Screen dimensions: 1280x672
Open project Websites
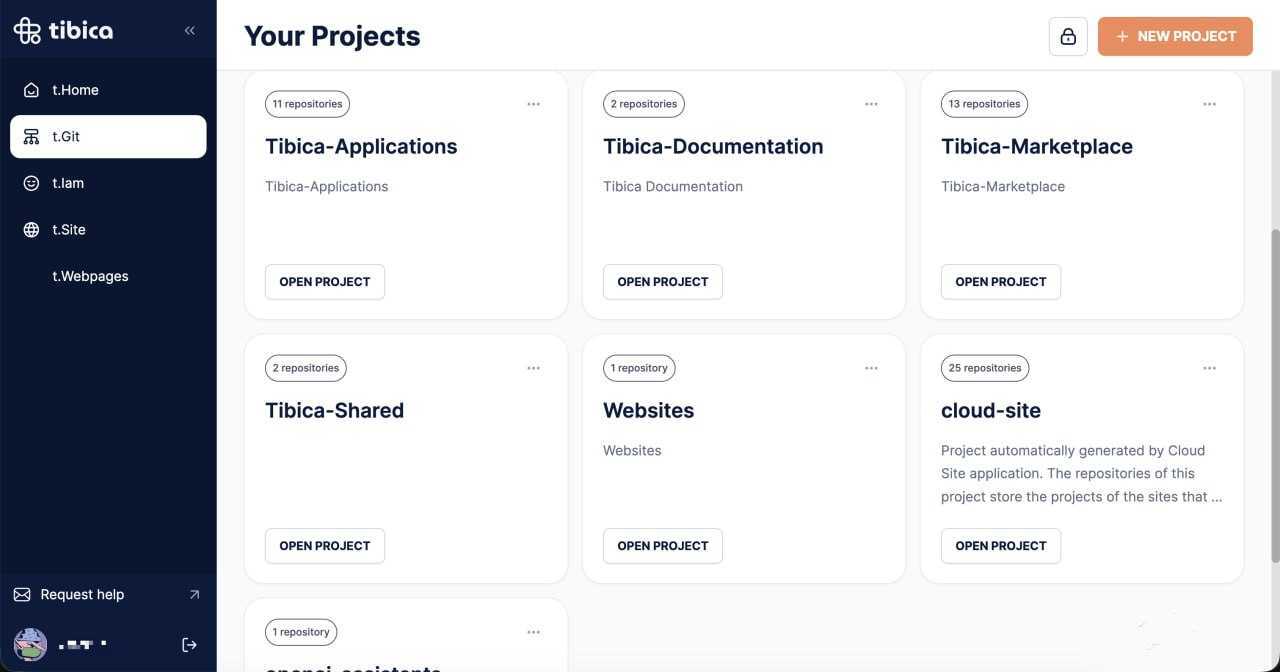662,546
